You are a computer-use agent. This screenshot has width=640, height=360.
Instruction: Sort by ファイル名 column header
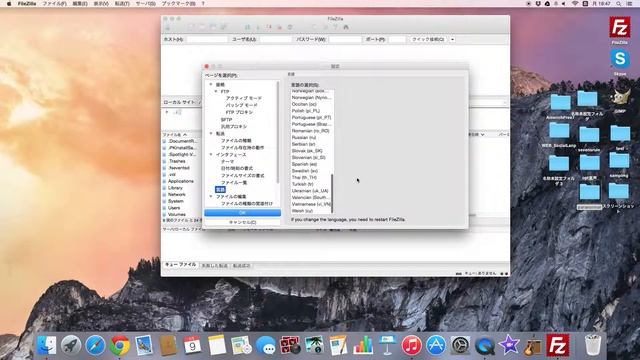(175, 134)
